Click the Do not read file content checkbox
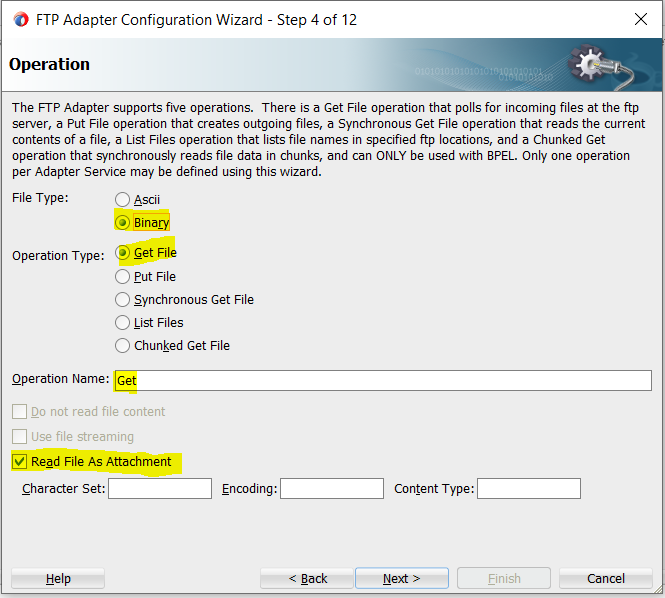The image size is (665, 598). click(x=19, y=411)
